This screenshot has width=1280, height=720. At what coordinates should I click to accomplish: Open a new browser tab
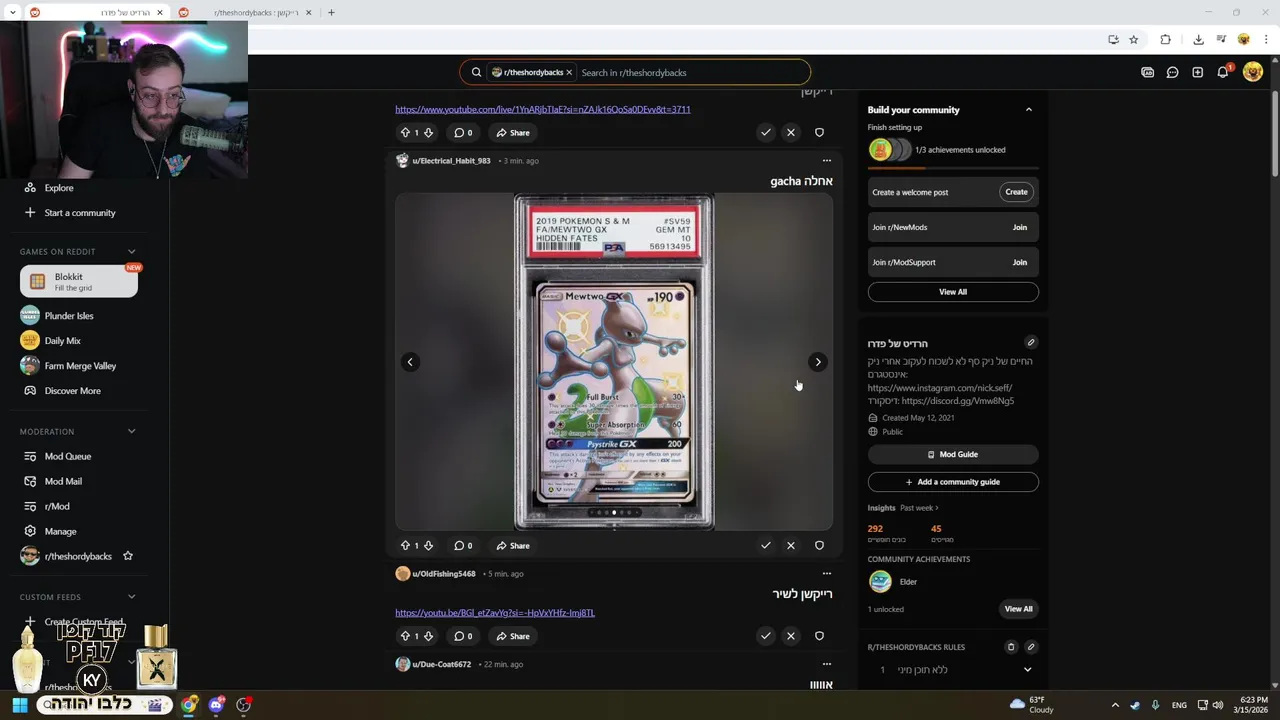(331, 13)
